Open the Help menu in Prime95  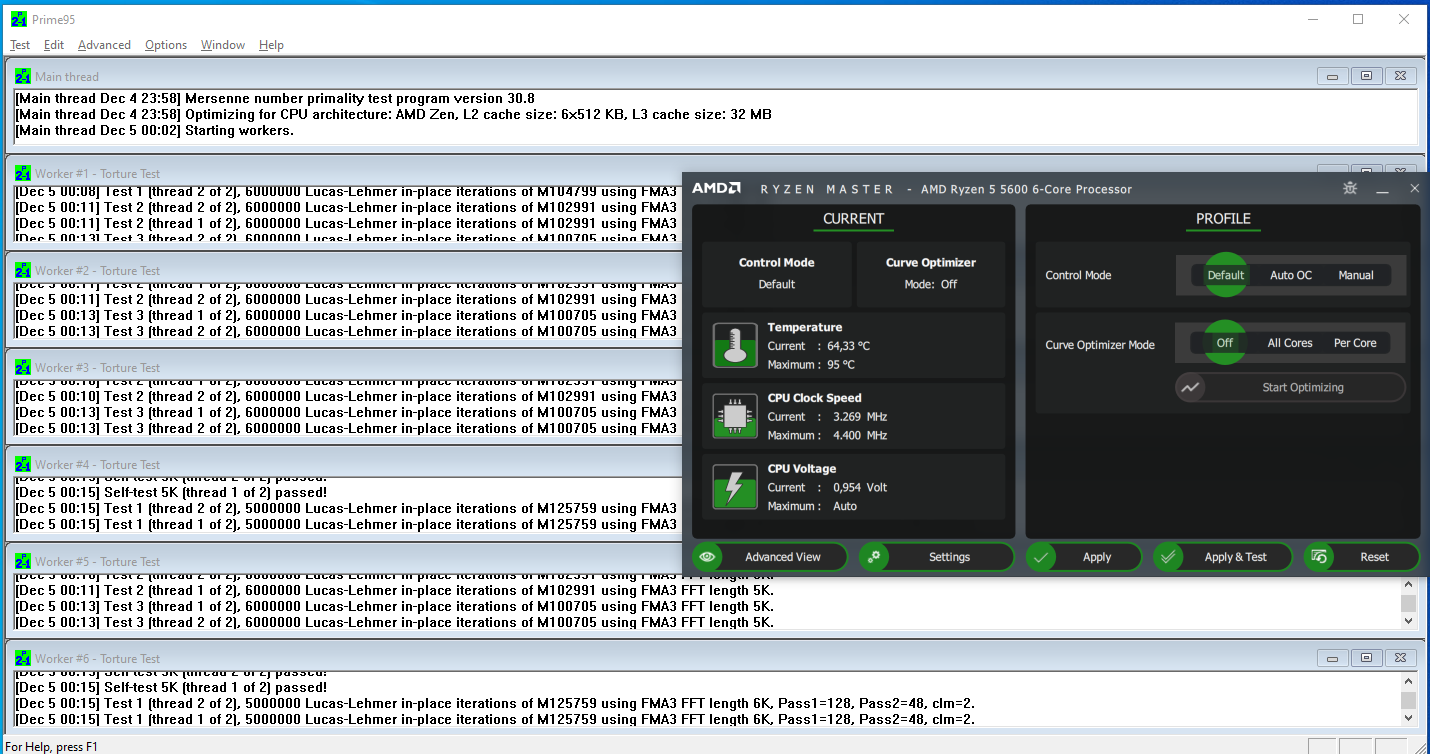click(x=271, y=45)
